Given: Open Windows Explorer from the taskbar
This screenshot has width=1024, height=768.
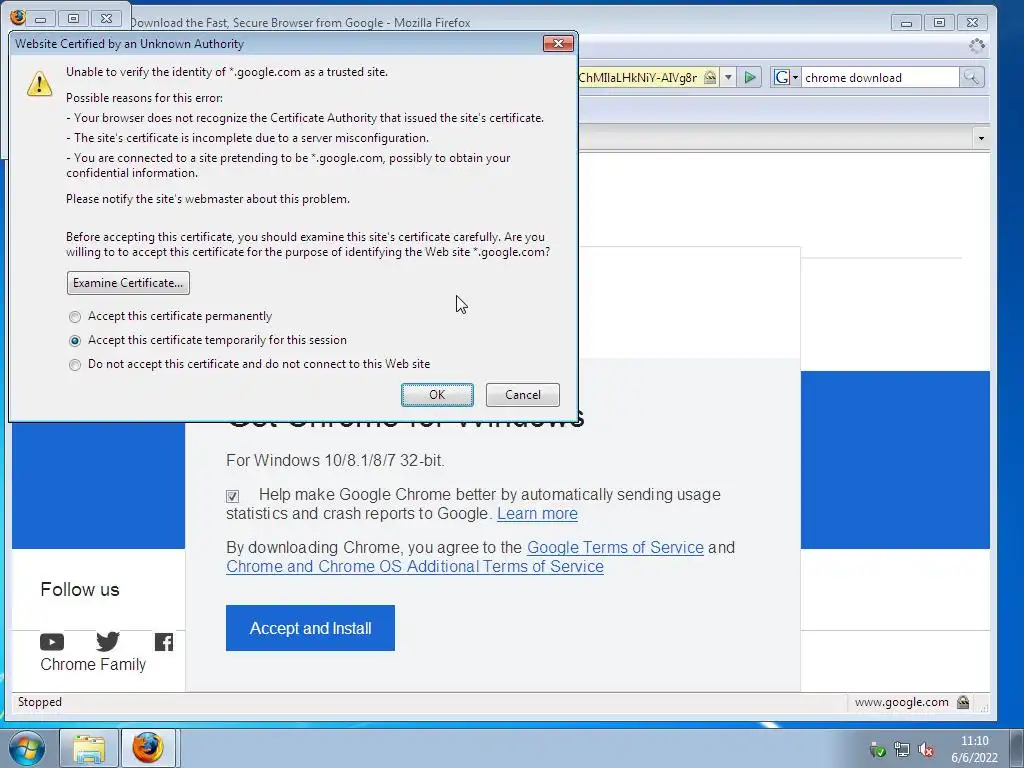Looking at the screenshot, I should point(89,748).
